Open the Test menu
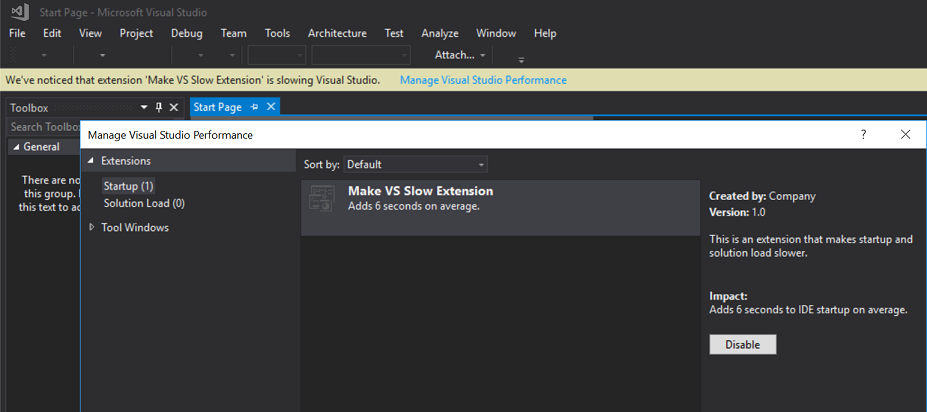Screen dimensions: 927x412 394,33
